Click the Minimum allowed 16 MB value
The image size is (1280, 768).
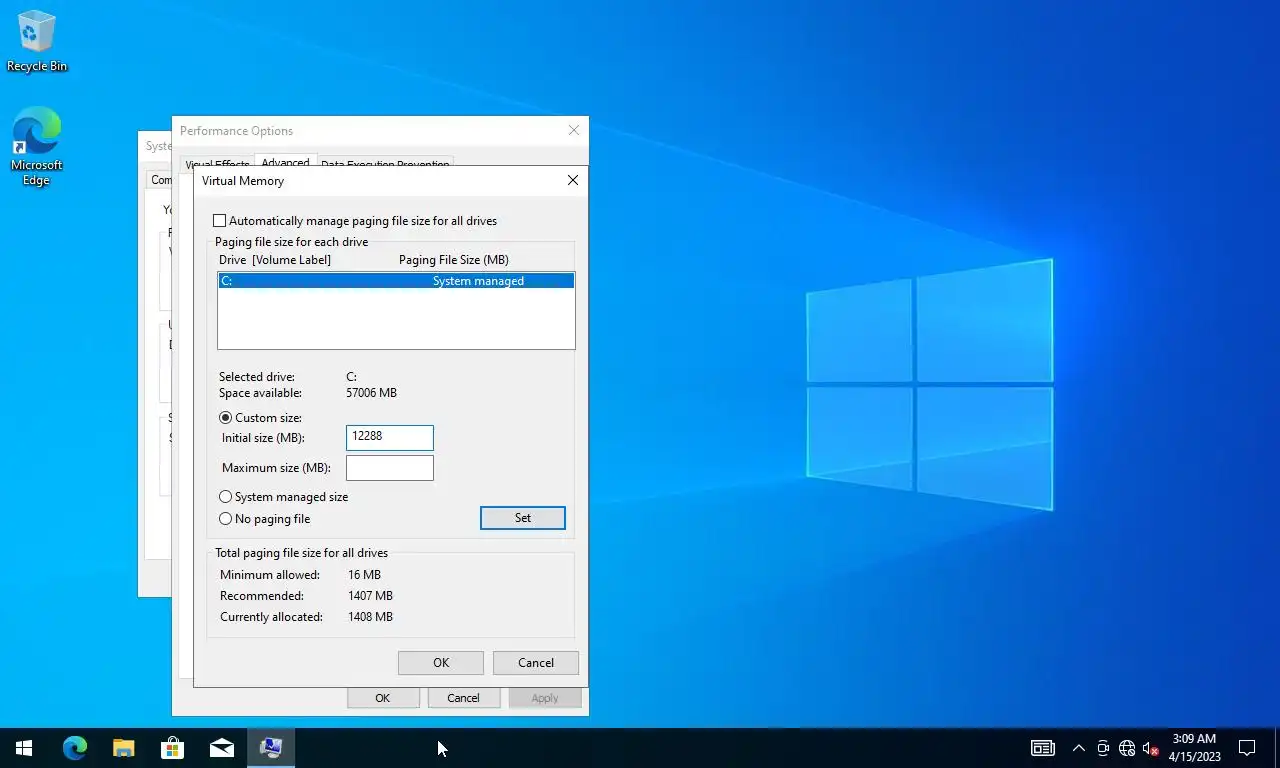pyautogui.click(x=365, y=575)
